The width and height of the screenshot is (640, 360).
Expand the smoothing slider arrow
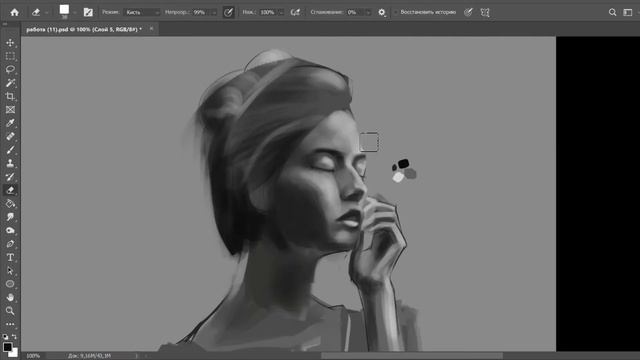(369, 12)
